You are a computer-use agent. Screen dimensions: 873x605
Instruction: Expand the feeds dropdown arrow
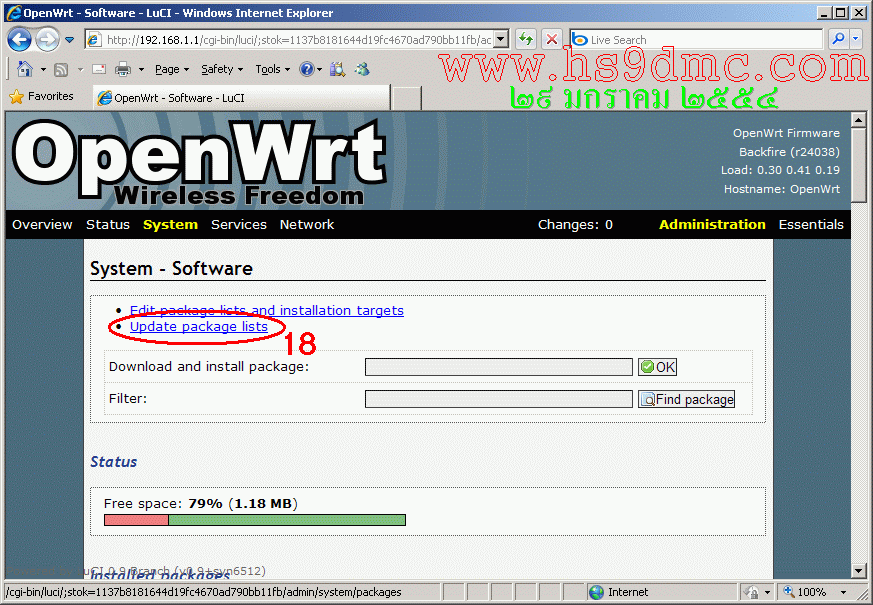coord(80,70)
